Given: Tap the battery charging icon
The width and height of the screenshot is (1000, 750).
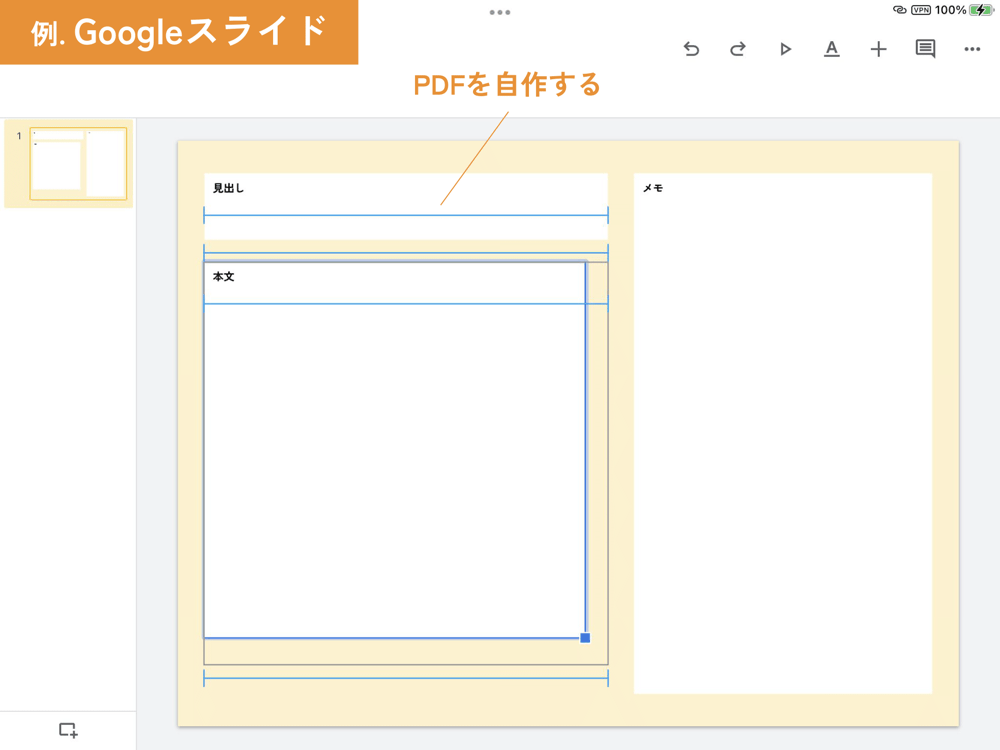Looking at the screenshot, I should click(x=982, y=10).
